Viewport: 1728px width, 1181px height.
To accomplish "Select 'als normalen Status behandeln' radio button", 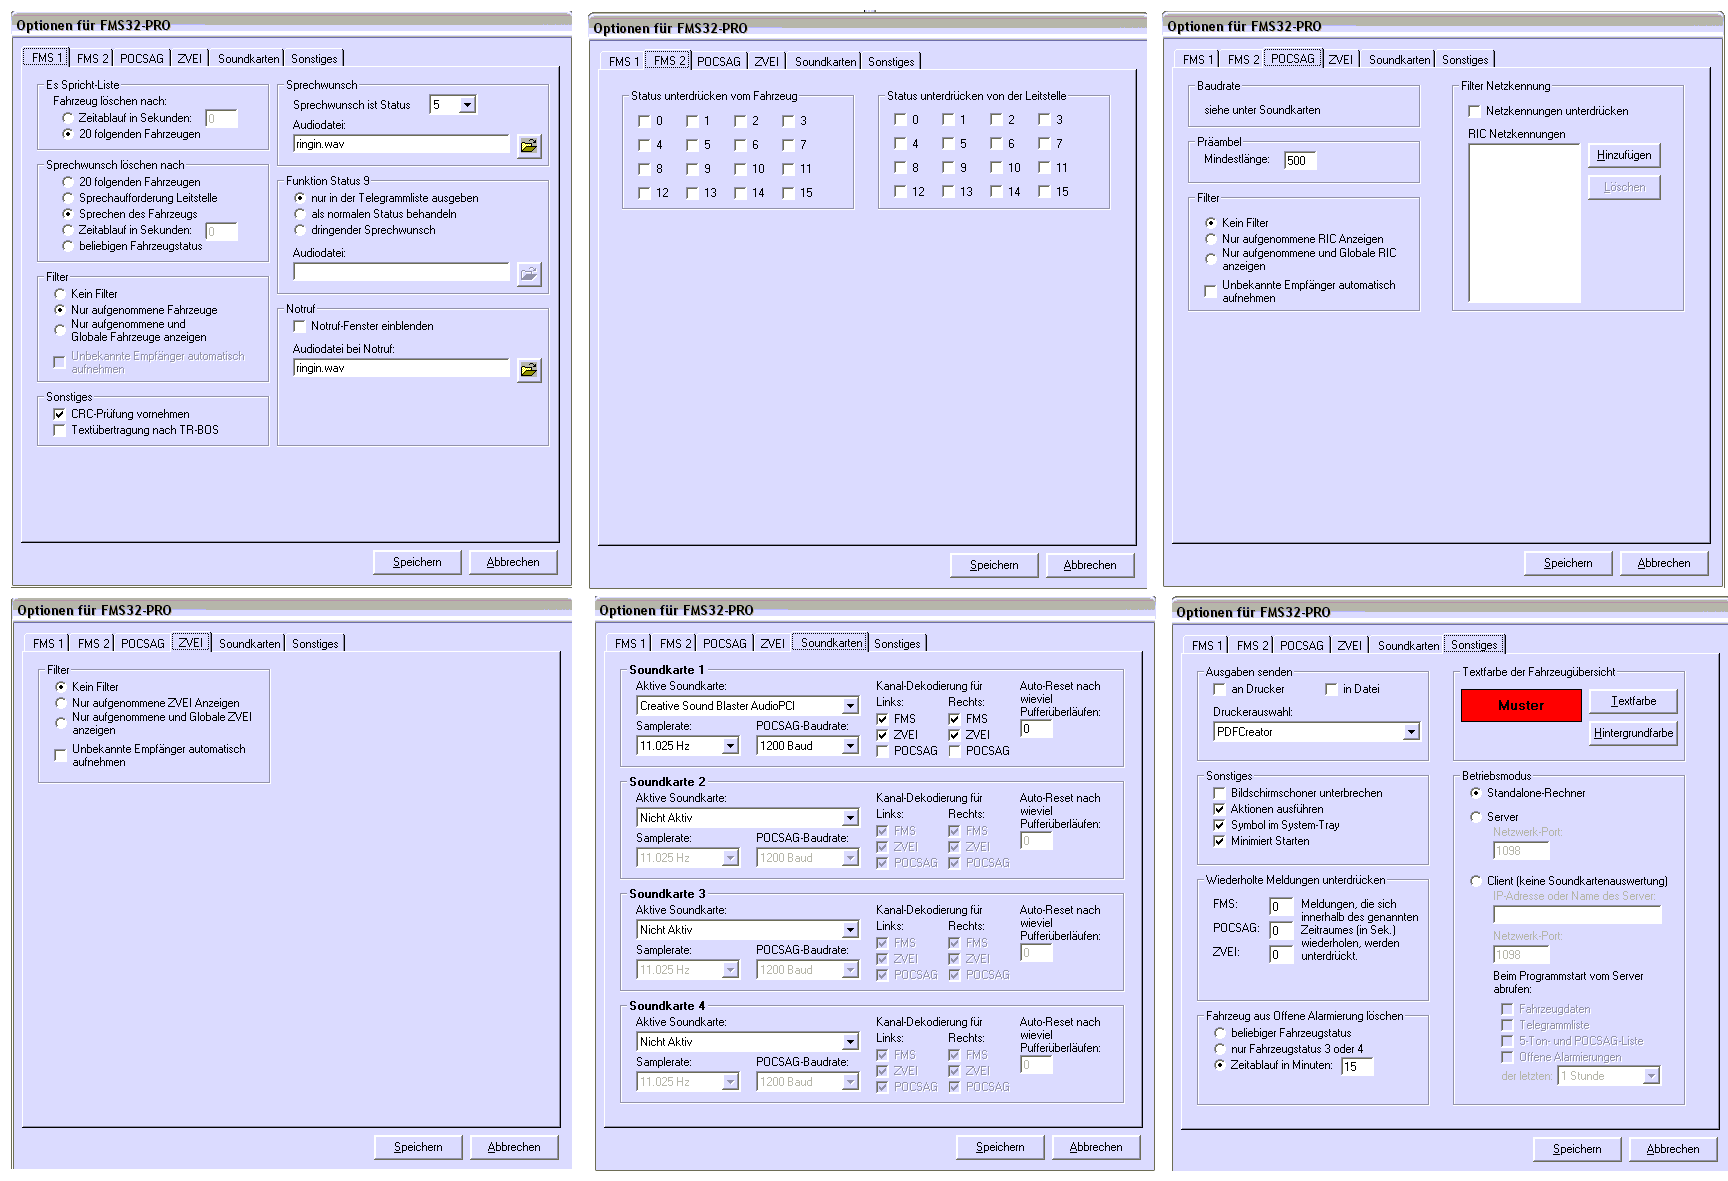I will point(300,214).
